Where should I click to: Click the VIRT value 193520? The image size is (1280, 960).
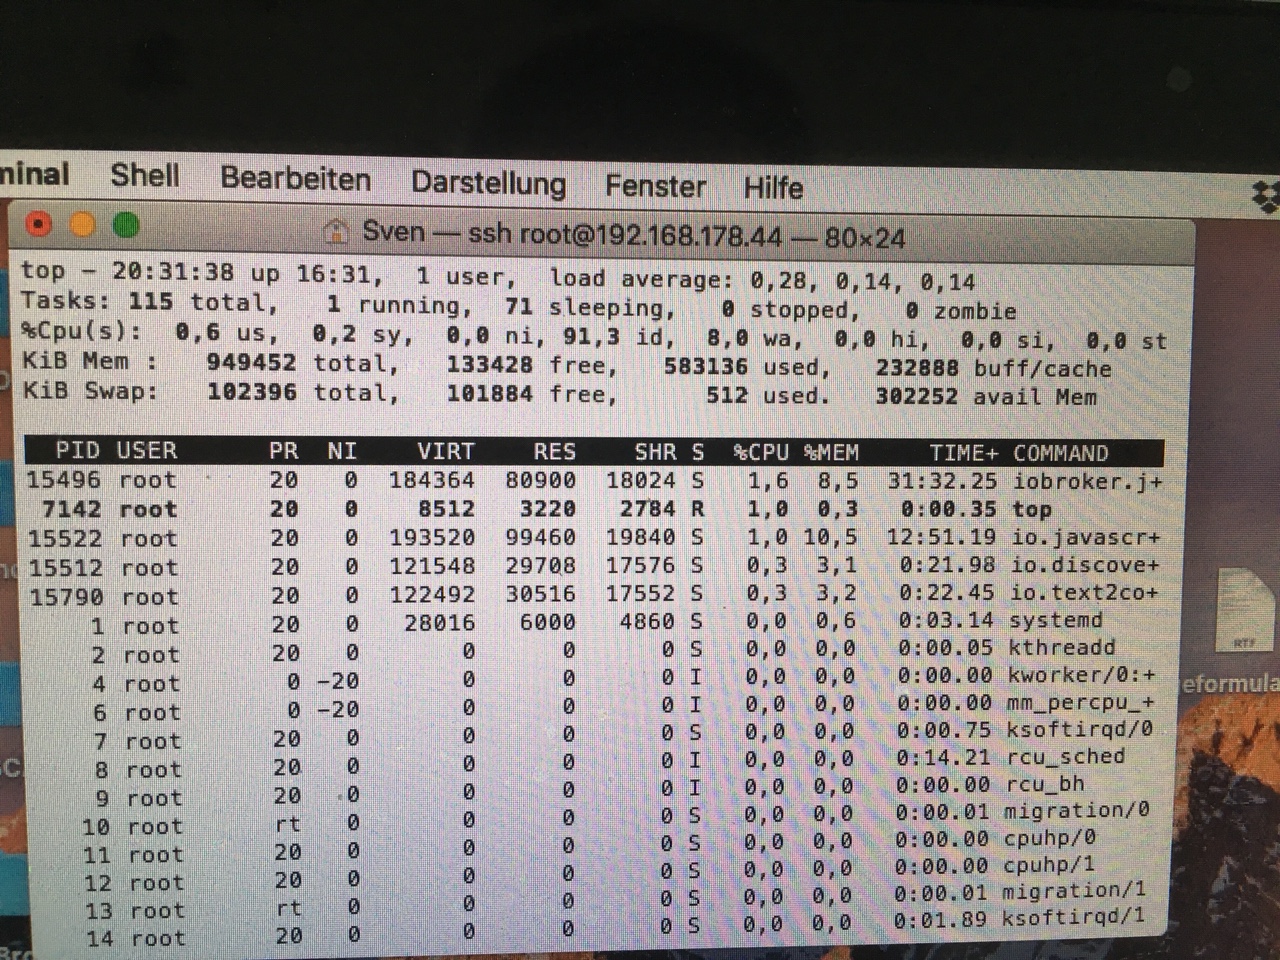pyautogui.click(x=432, y=537)
